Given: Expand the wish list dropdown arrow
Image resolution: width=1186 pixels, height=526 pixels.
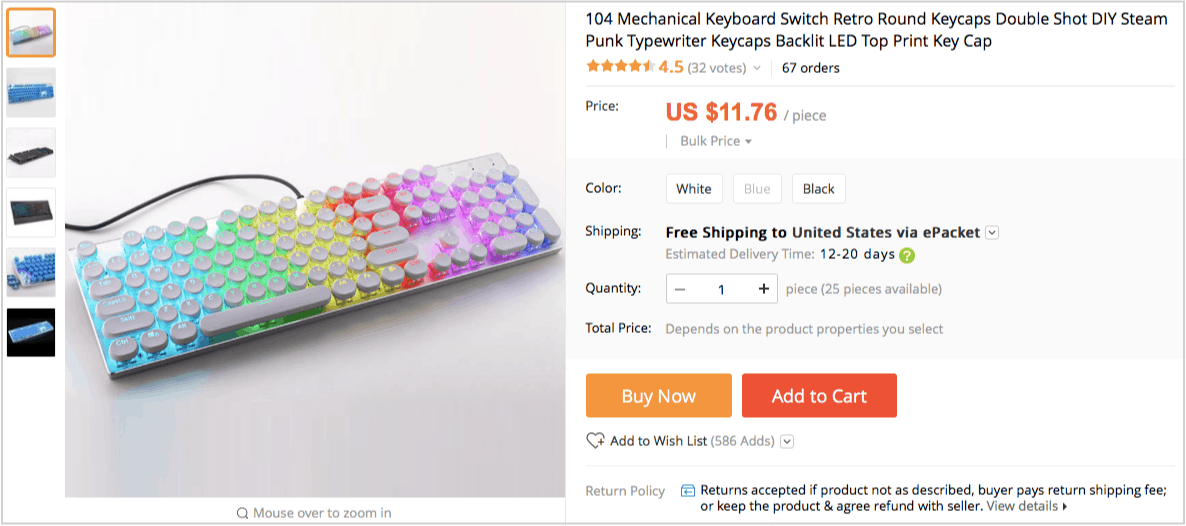Looking at the screenshot, I should click(787, 441).
